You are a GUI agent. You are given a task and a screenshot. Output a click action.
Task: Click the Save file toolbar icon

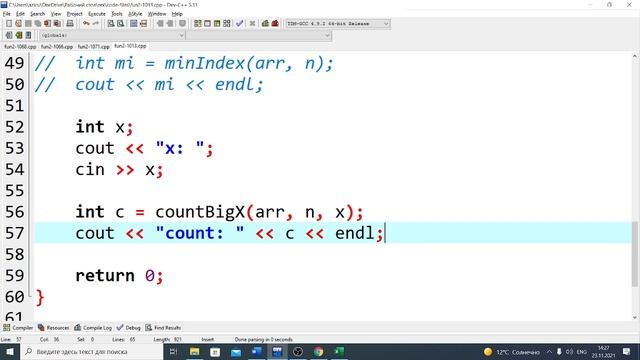[x=28, y=24]
